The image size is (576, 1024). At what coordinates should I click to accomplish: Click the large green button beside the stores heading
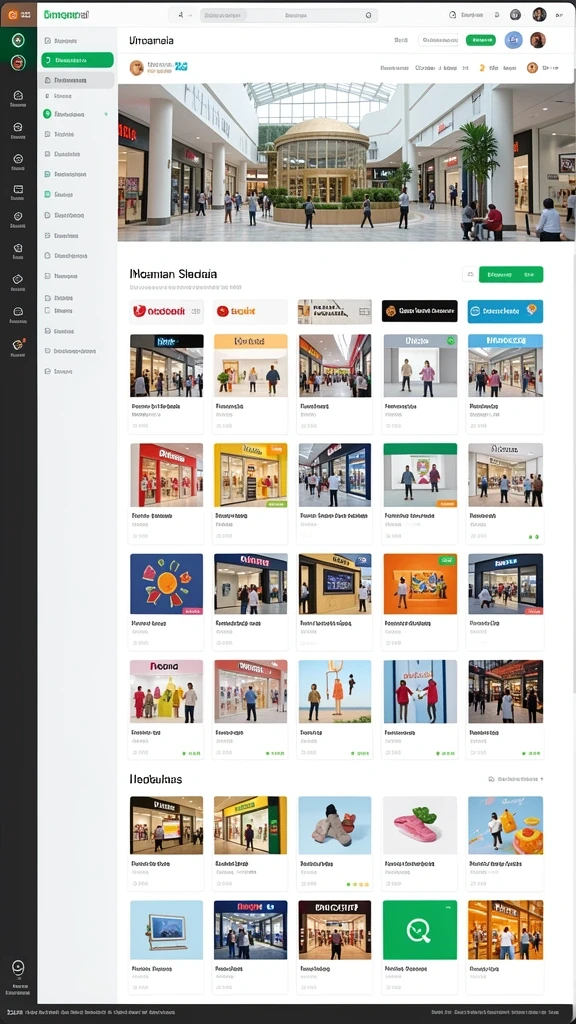pyautogui.click(x=511, y=274)
